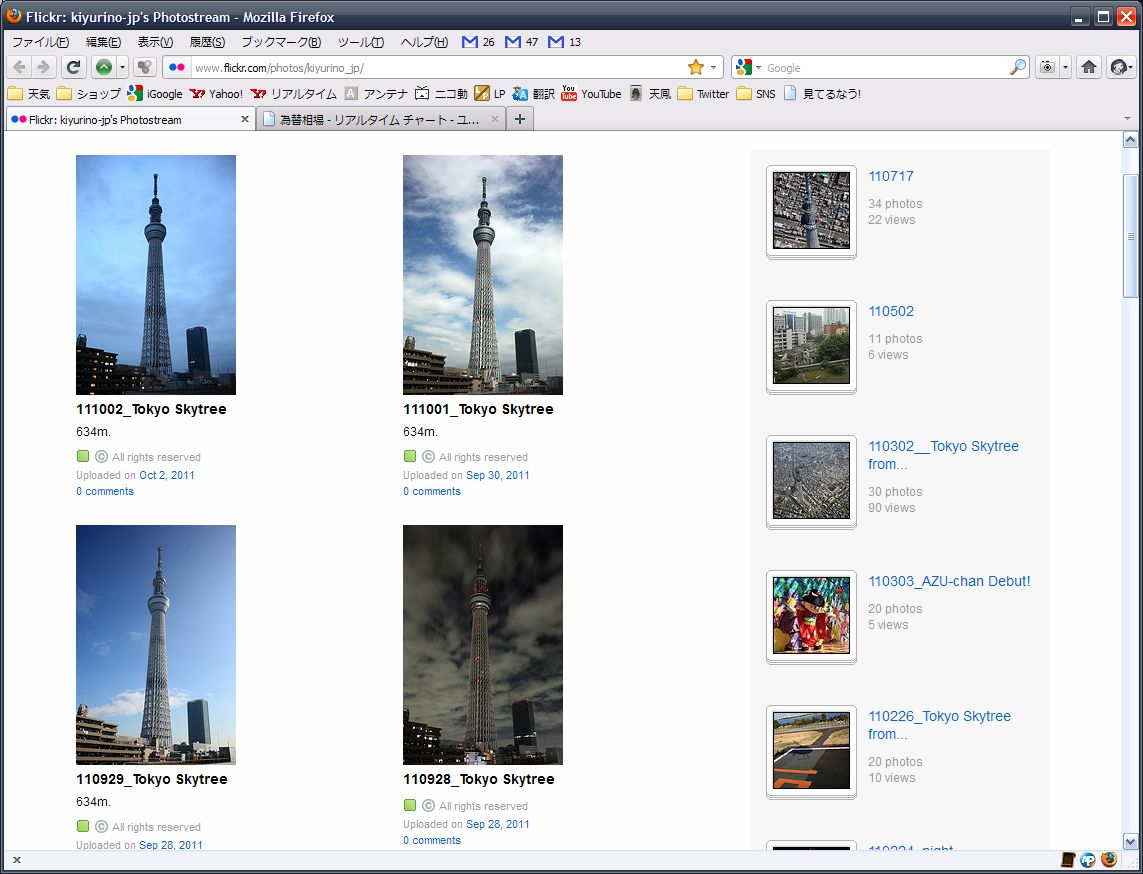The width and height of the screenshot is (1143, 874).
Task: Open the ヘルプ menu
Action: 424,42
